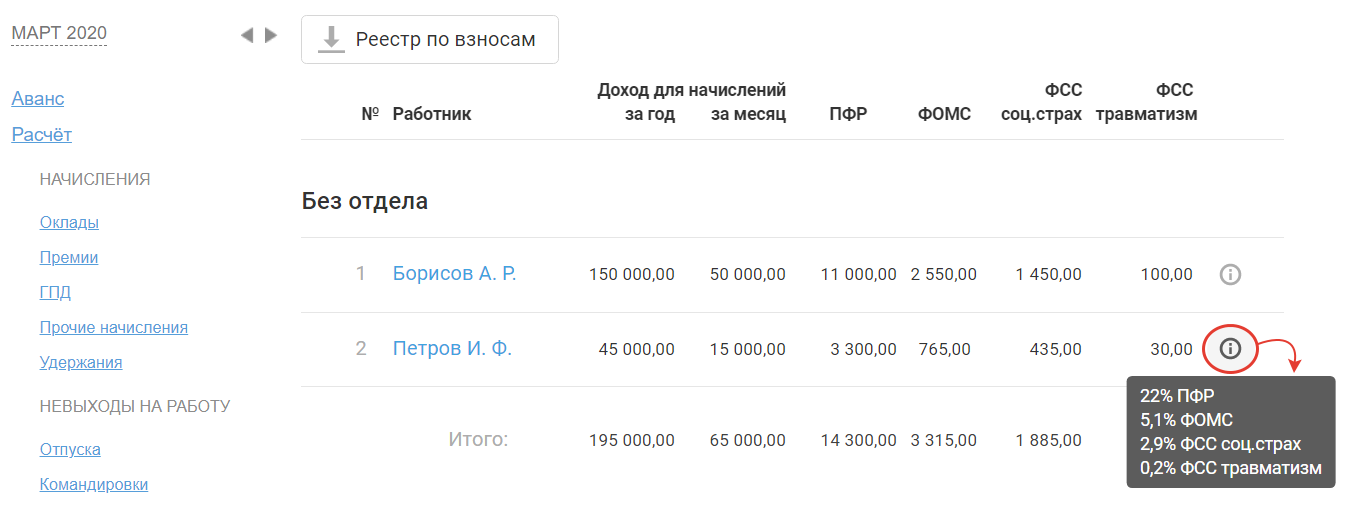
Task: Open МАРТ 2020 period selector
Action: click(59, 33)
